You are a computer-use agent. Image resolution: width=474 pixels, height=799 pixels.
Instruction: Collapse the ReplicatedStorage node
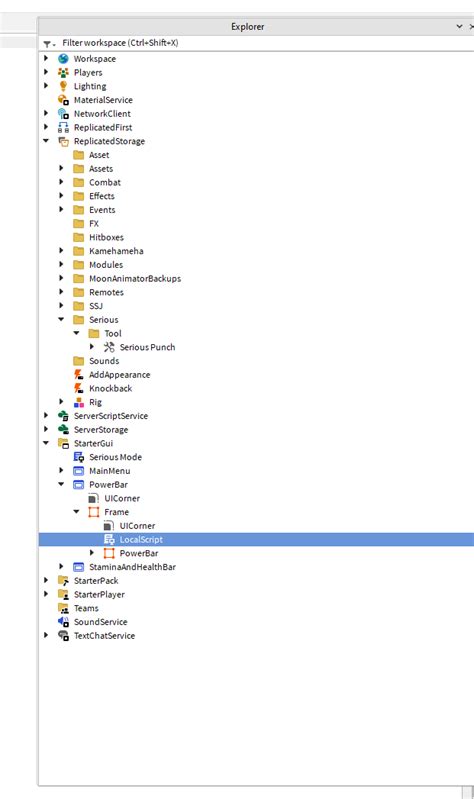[x=46, y=141]
